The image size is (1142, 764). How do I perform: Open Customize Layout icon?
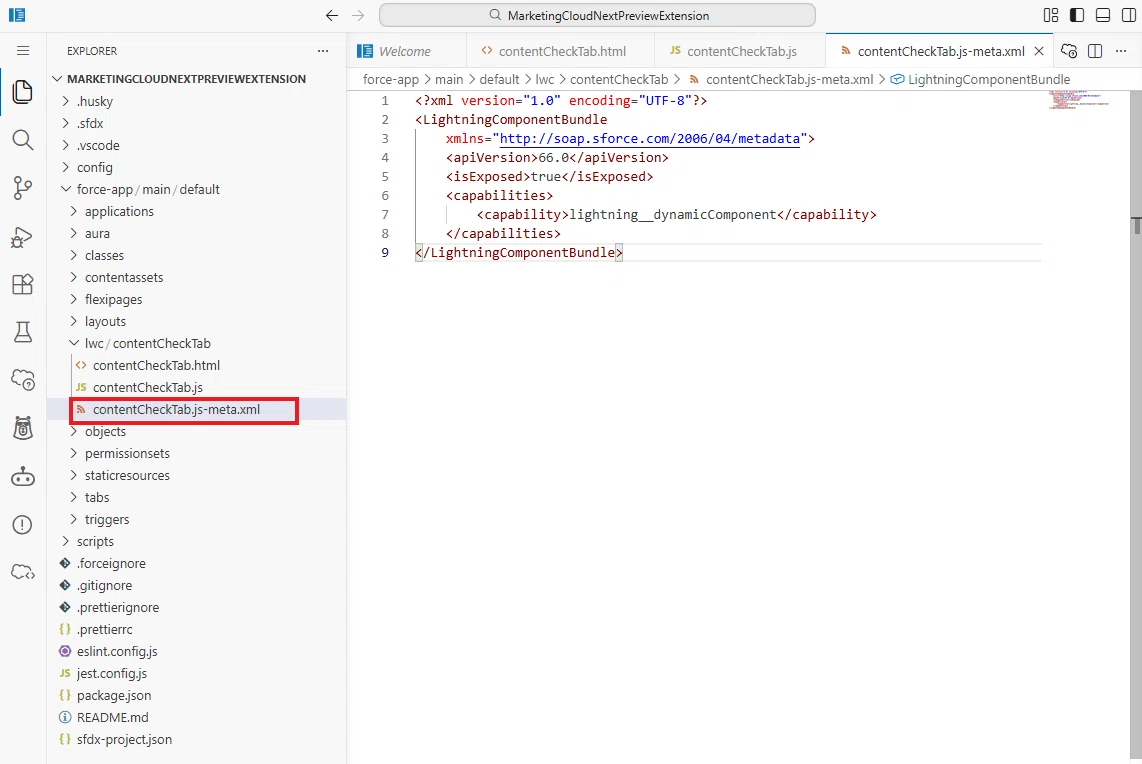coord(1051,15)
